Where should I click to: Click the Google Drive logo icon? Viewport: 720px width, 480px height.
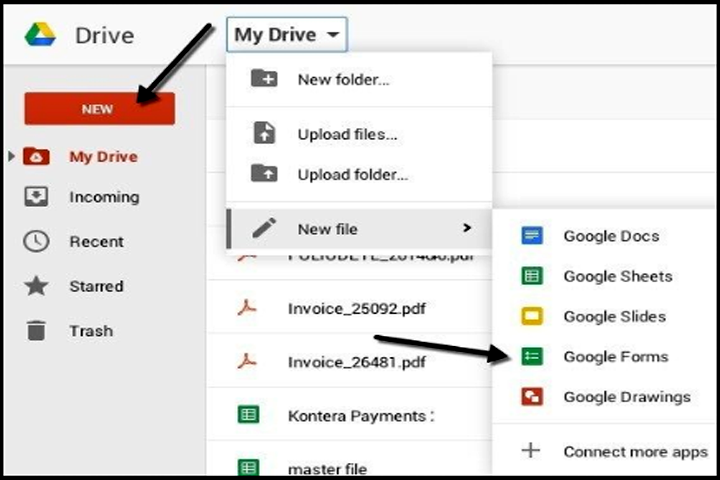click(40, 34)
